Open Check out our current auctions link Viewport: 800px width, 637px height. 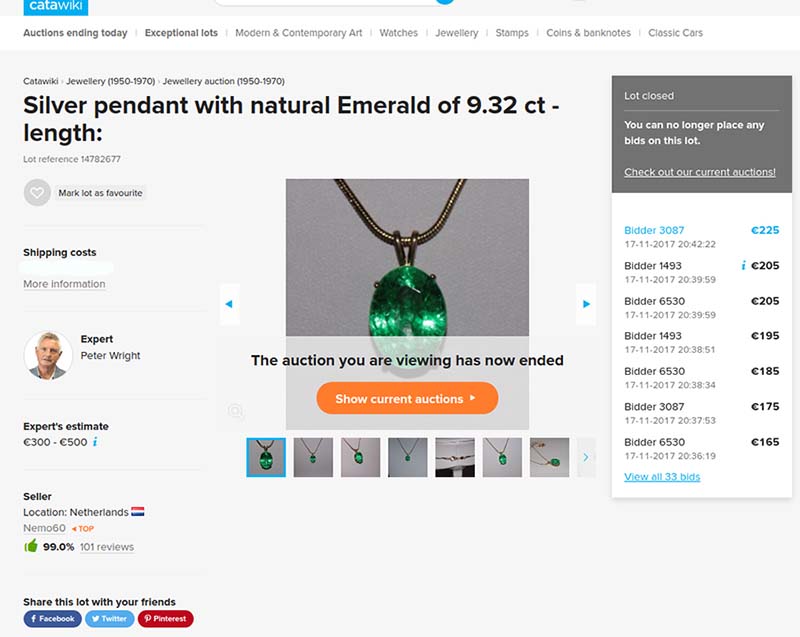(x=700, y=172)
